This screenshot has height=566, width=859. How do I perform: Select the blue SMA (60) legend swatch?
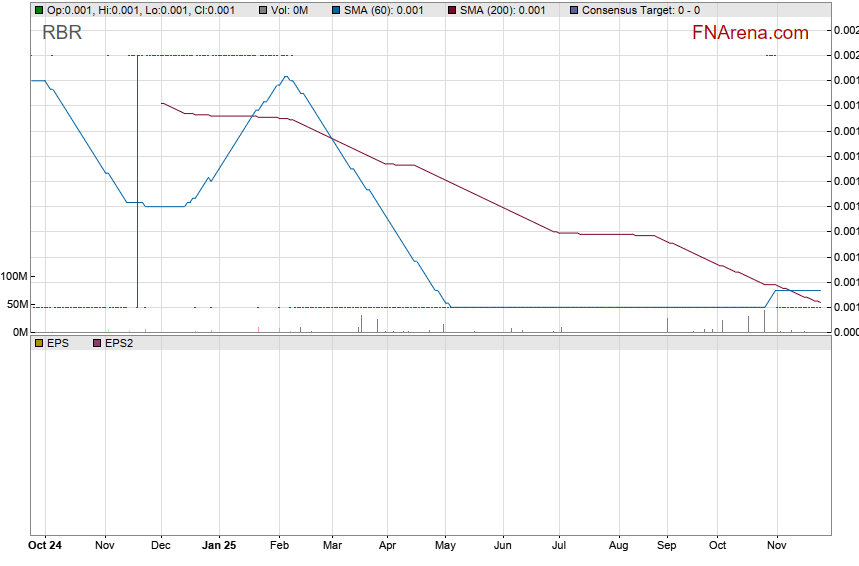pos(335,10)
